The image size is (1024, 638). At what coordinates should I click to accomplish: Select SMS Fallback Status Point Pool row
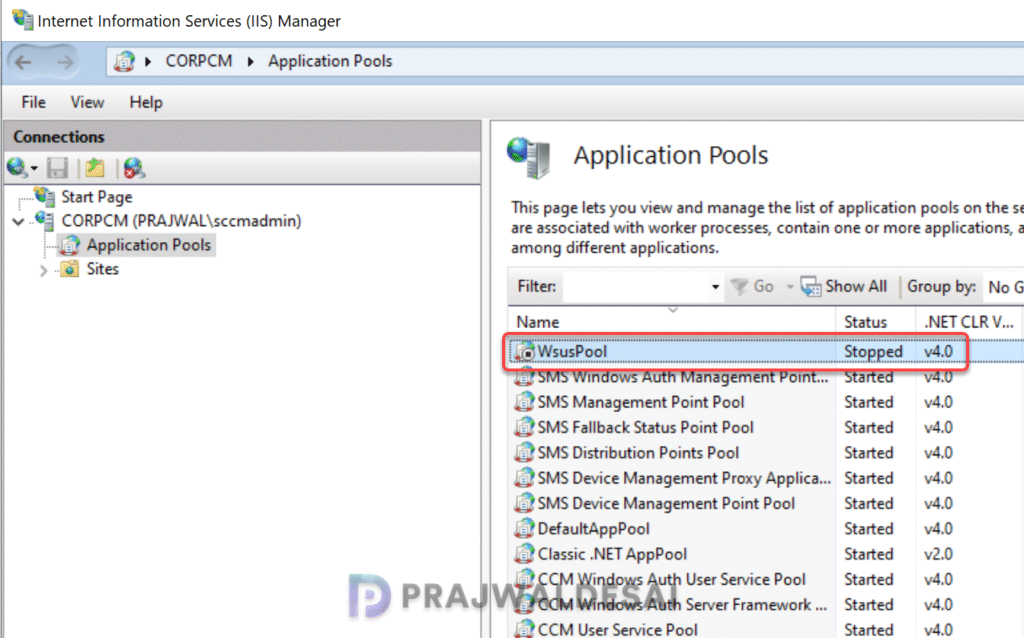coord(765,428)
